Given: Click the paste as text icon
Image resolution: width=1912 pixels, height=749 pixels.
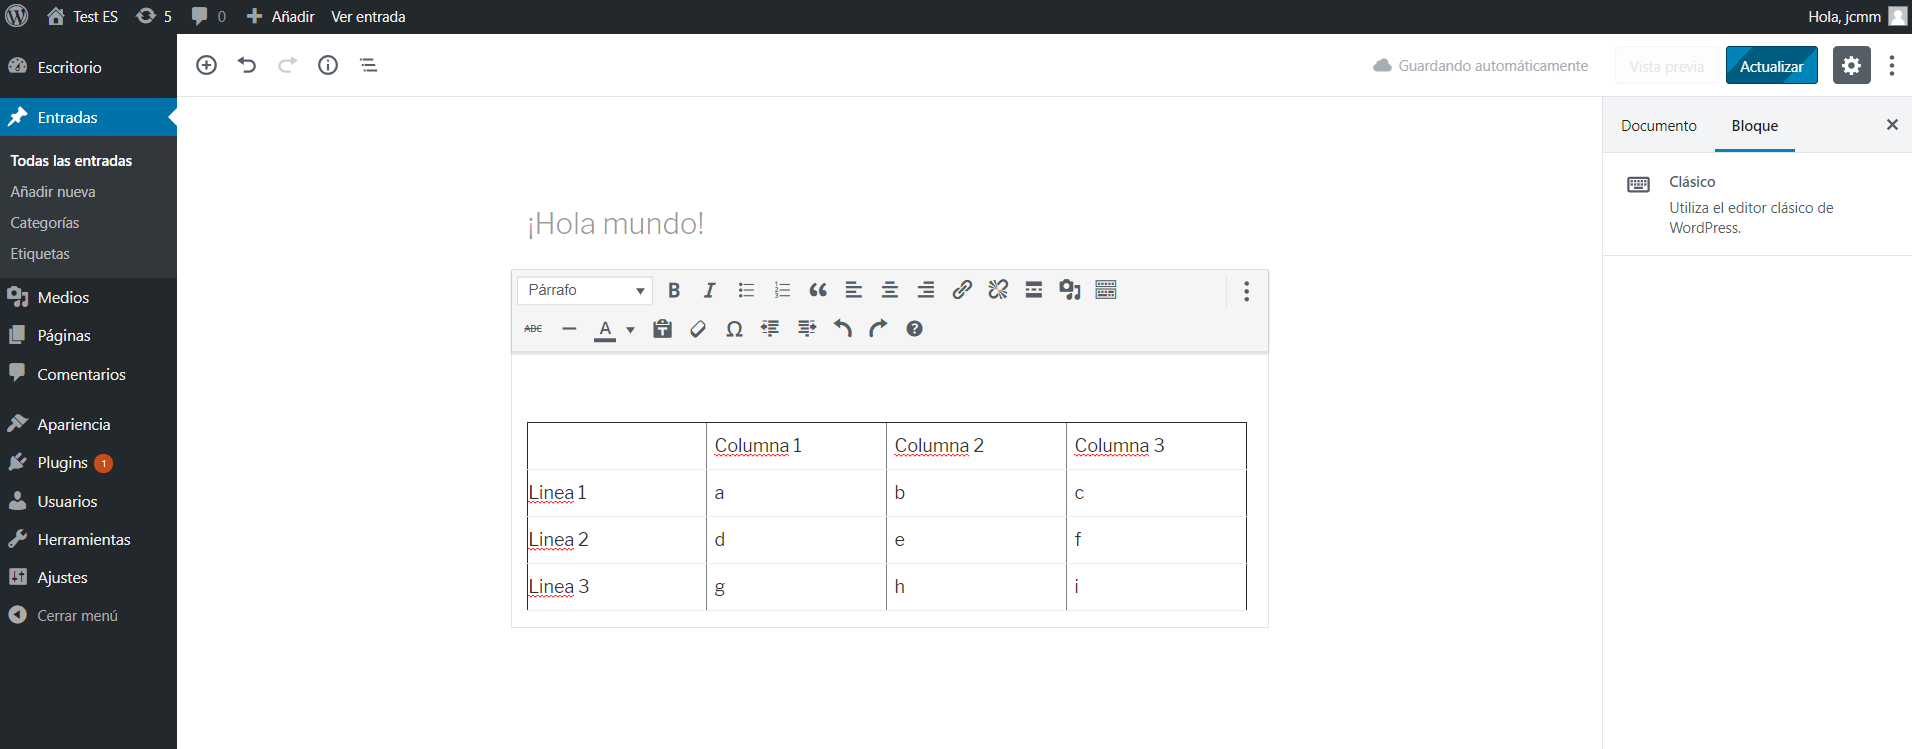Looking at the screenshot, I should [662, 329].
